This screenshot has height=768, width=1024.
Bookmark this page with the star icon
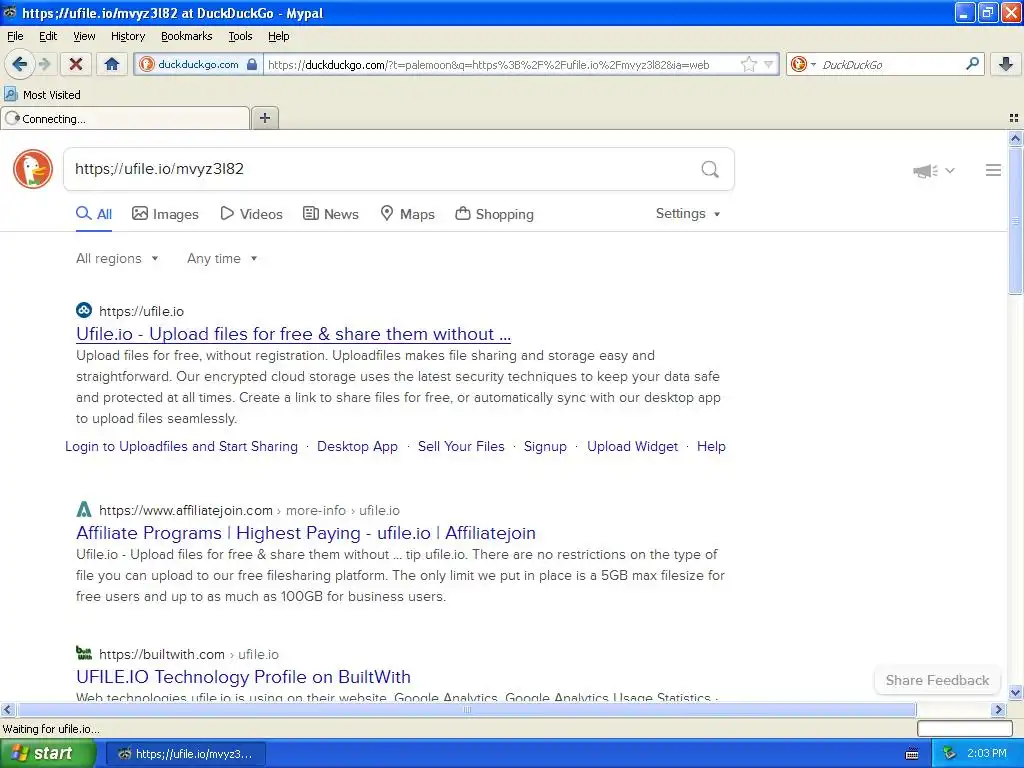[x=748, y=64]
